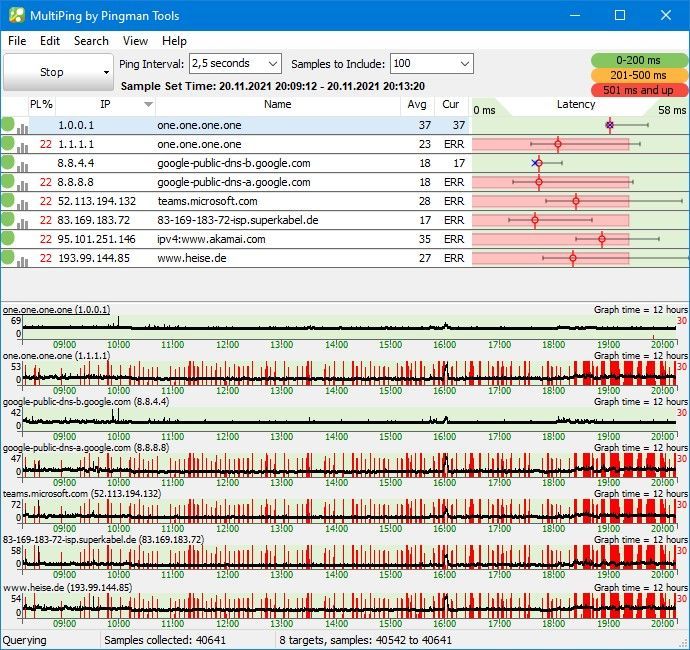
Task: Click the IP column sort arrow
Action: tap(148, 105)
